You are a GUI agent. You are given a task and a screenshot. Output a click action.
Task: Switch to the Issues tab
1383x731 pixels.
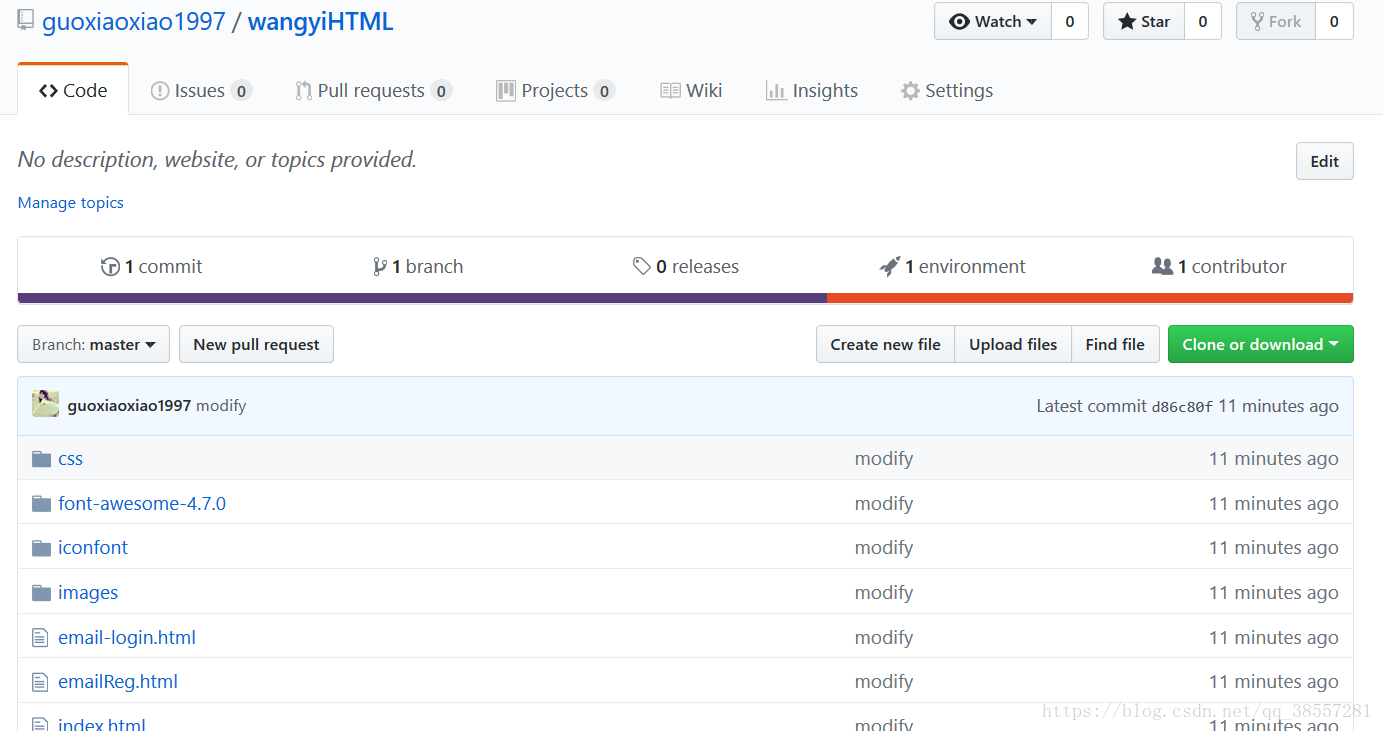pos(201,90)
